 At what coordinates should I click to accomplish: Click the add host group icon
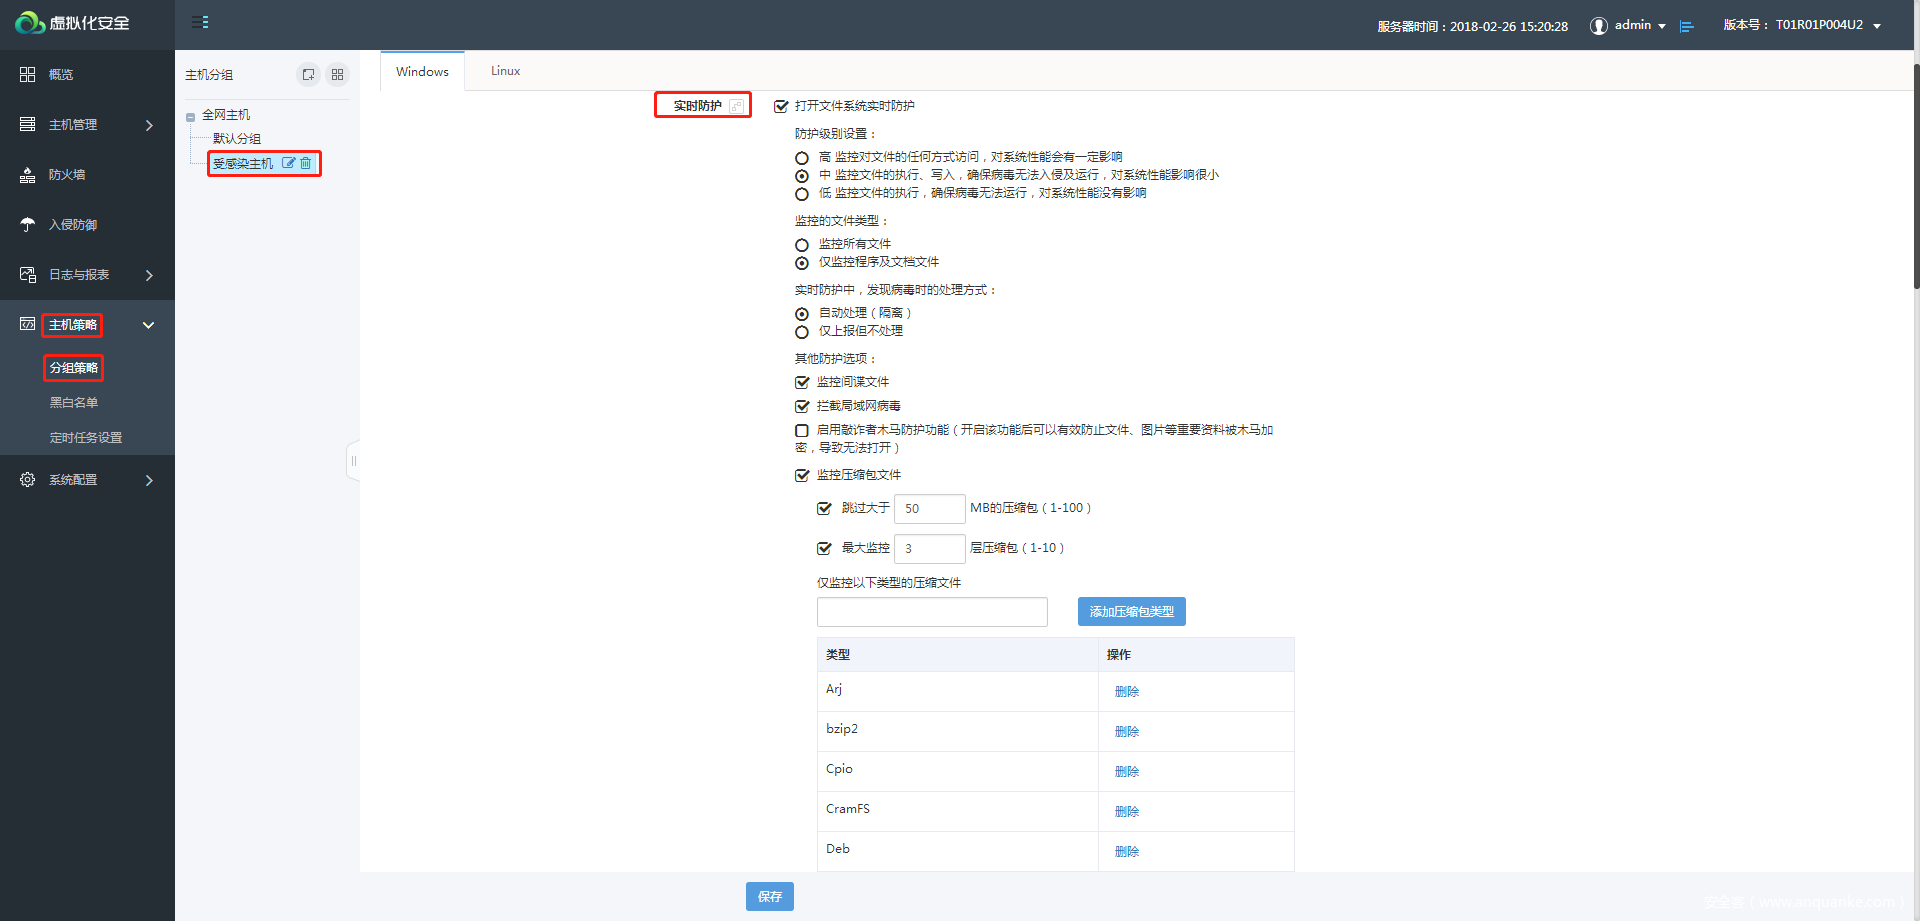point(308,75)
